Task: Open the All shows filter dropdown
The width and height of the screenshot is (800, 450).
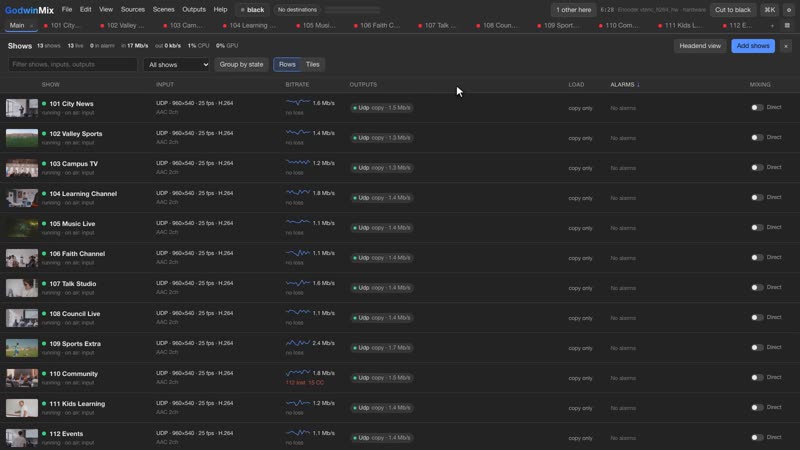Action: (177, 65)
